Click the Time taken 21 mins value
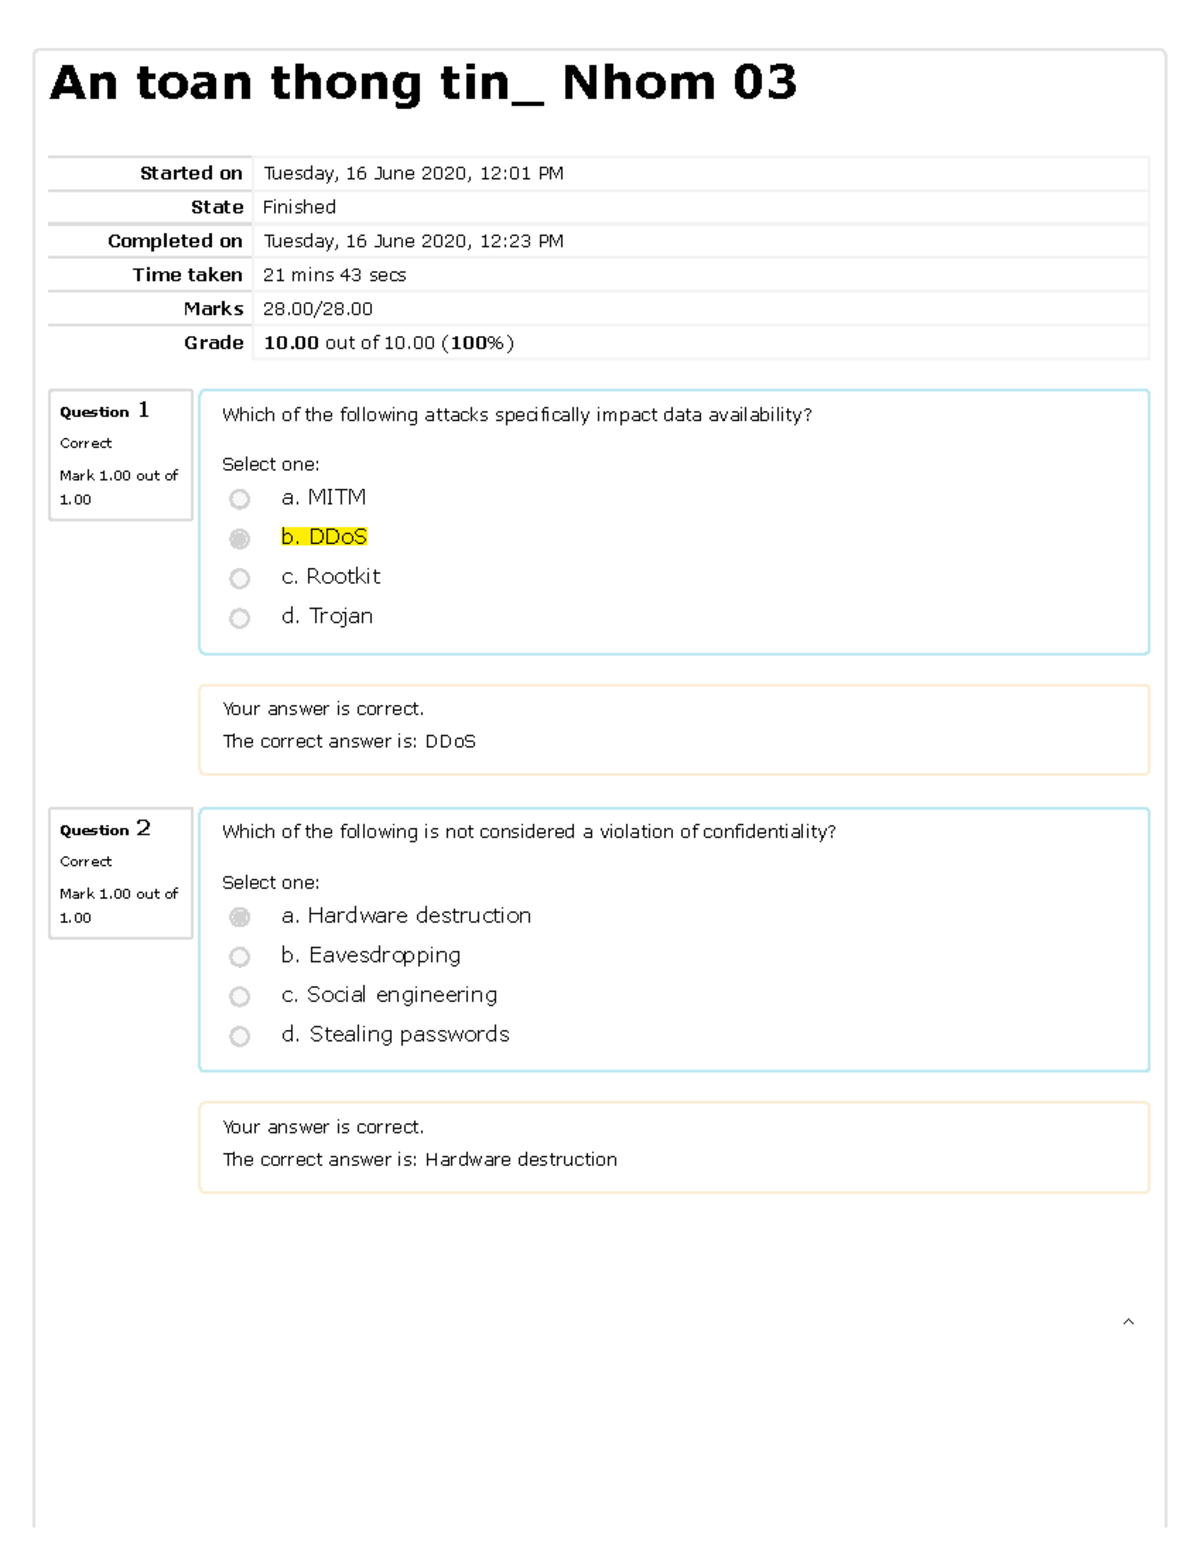1200x1553 pixels. click(334, 275)
